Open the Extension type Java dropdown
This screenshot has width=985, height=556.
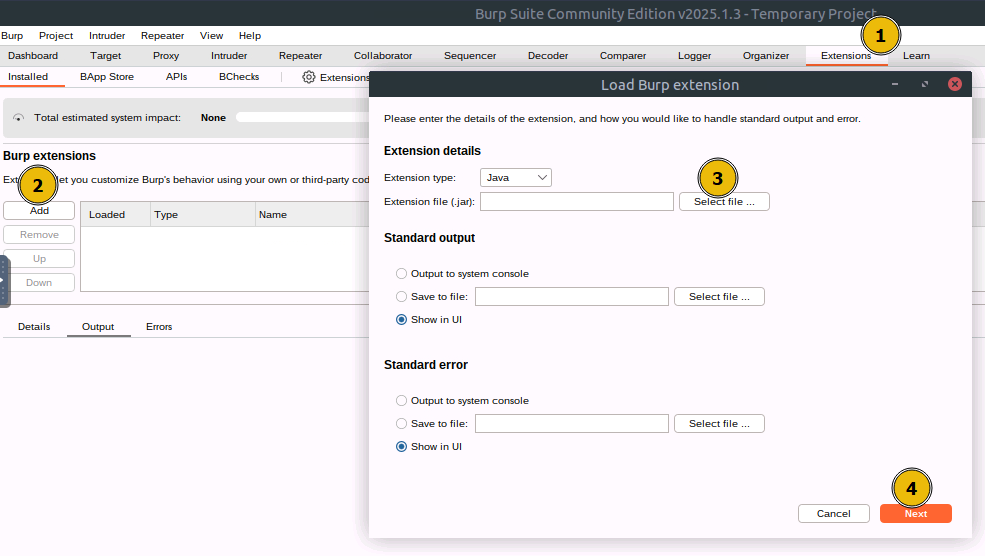516,178
